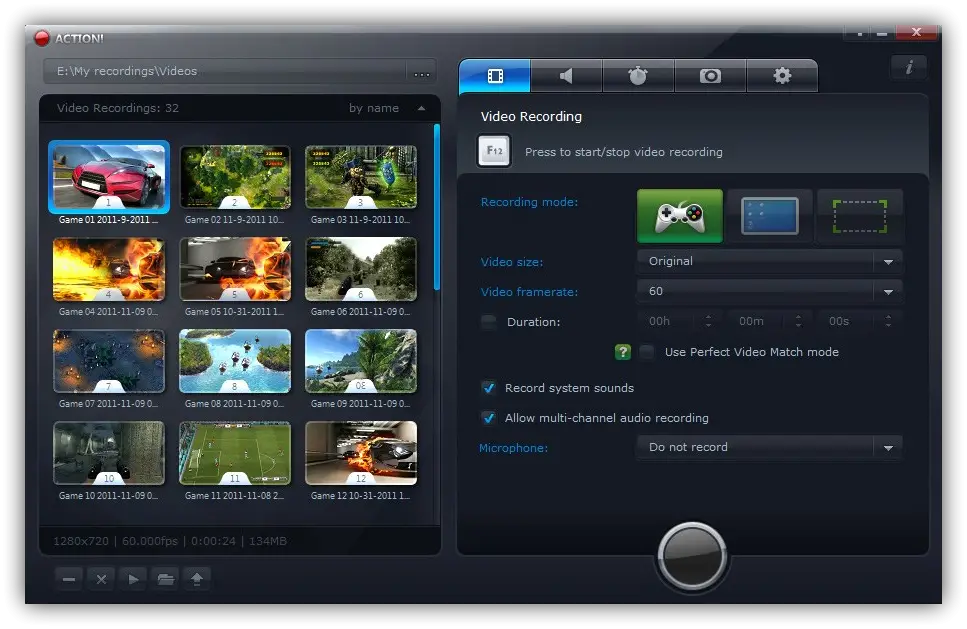This screenshot has width=967, height=629.
Task: Open the Video size dropdown
Action: [770, 261]
